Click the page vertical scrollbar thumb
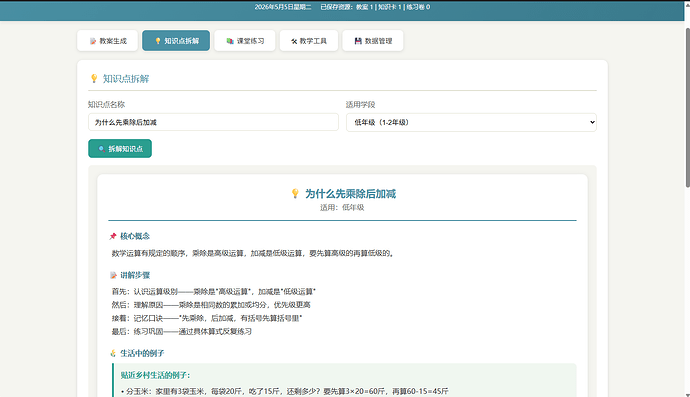This screenshot has height=397, width=690. [687, 108]
